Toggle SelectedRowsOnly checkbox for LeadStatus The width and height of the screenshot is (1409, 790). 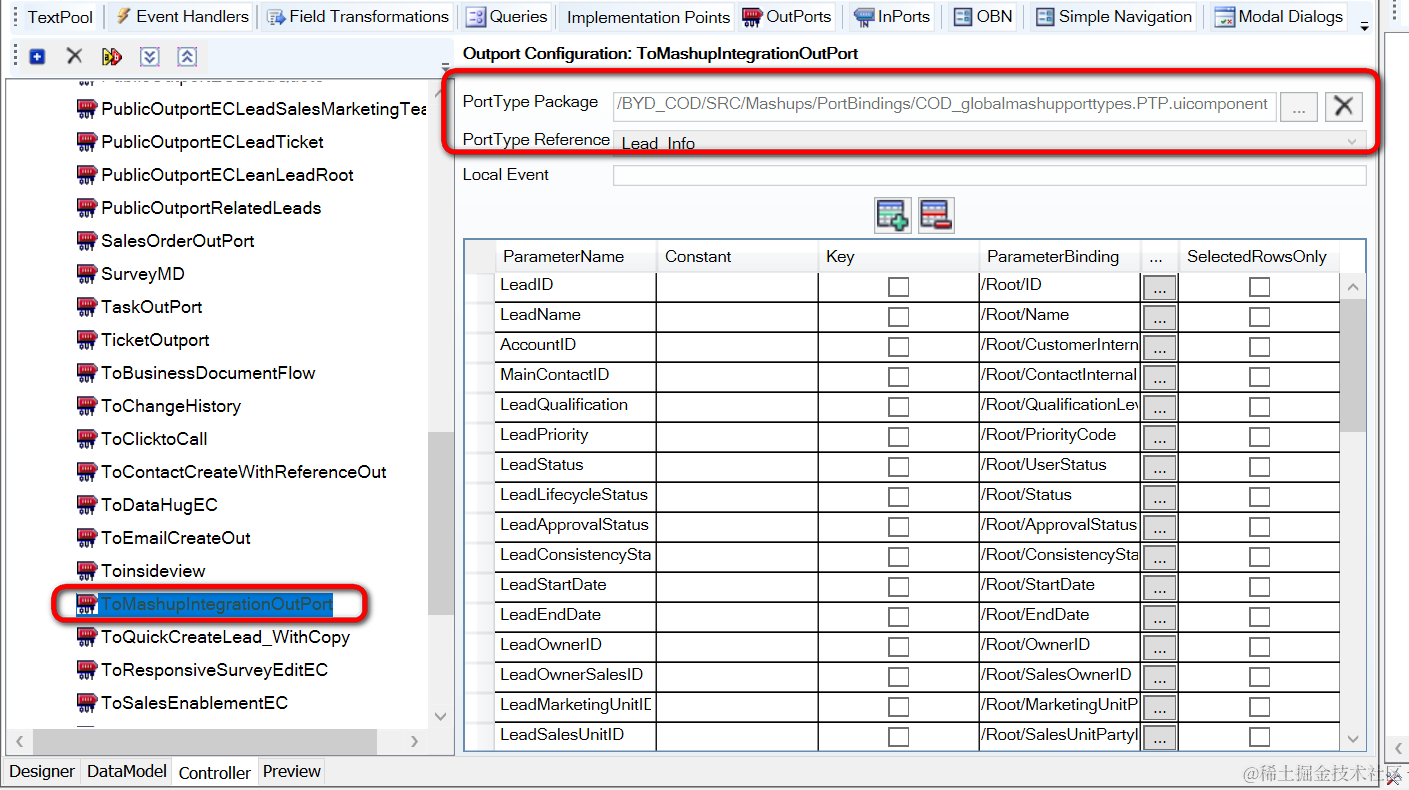[1260, 467]
